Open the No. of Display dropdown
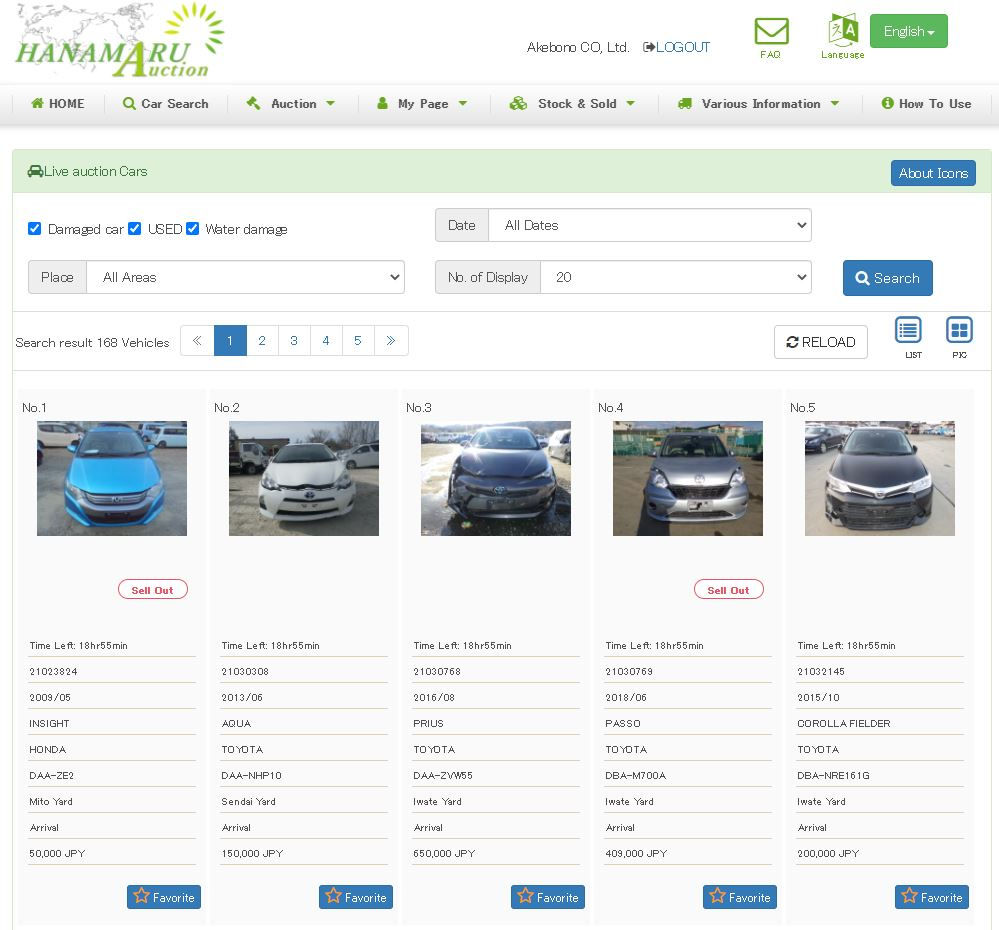This screenshot has height=930, width=999. pos(675,277)
